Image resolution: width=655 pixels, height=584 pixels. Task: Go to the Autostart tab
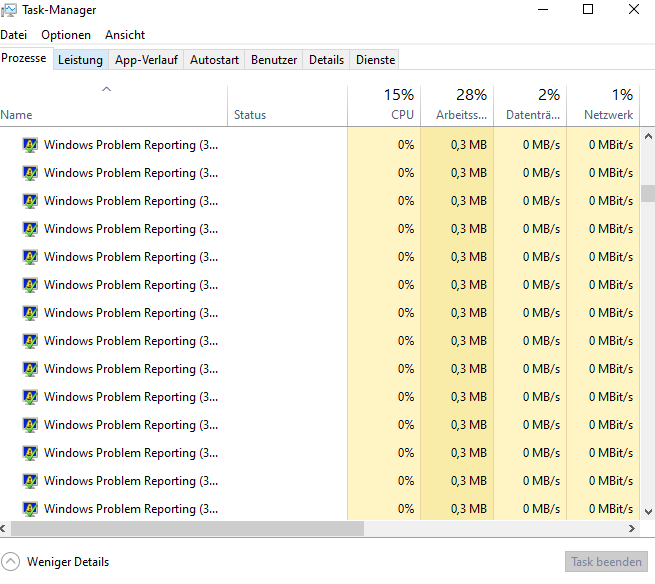(214, 60)
